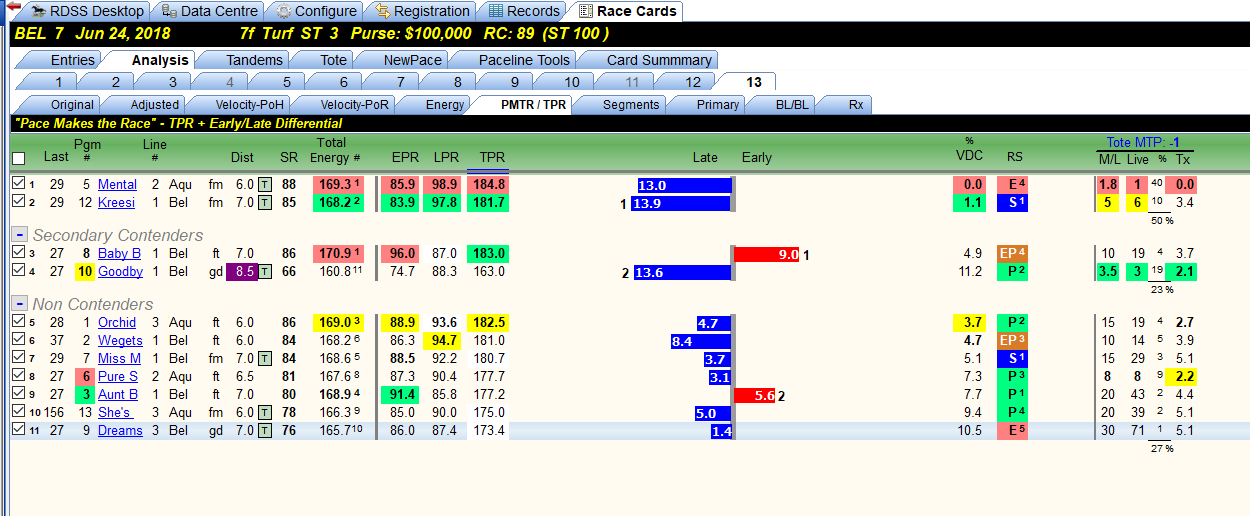
Task: Click the 170.9 Total Energy cell for Baby B
Action: (x=338, y=254)
